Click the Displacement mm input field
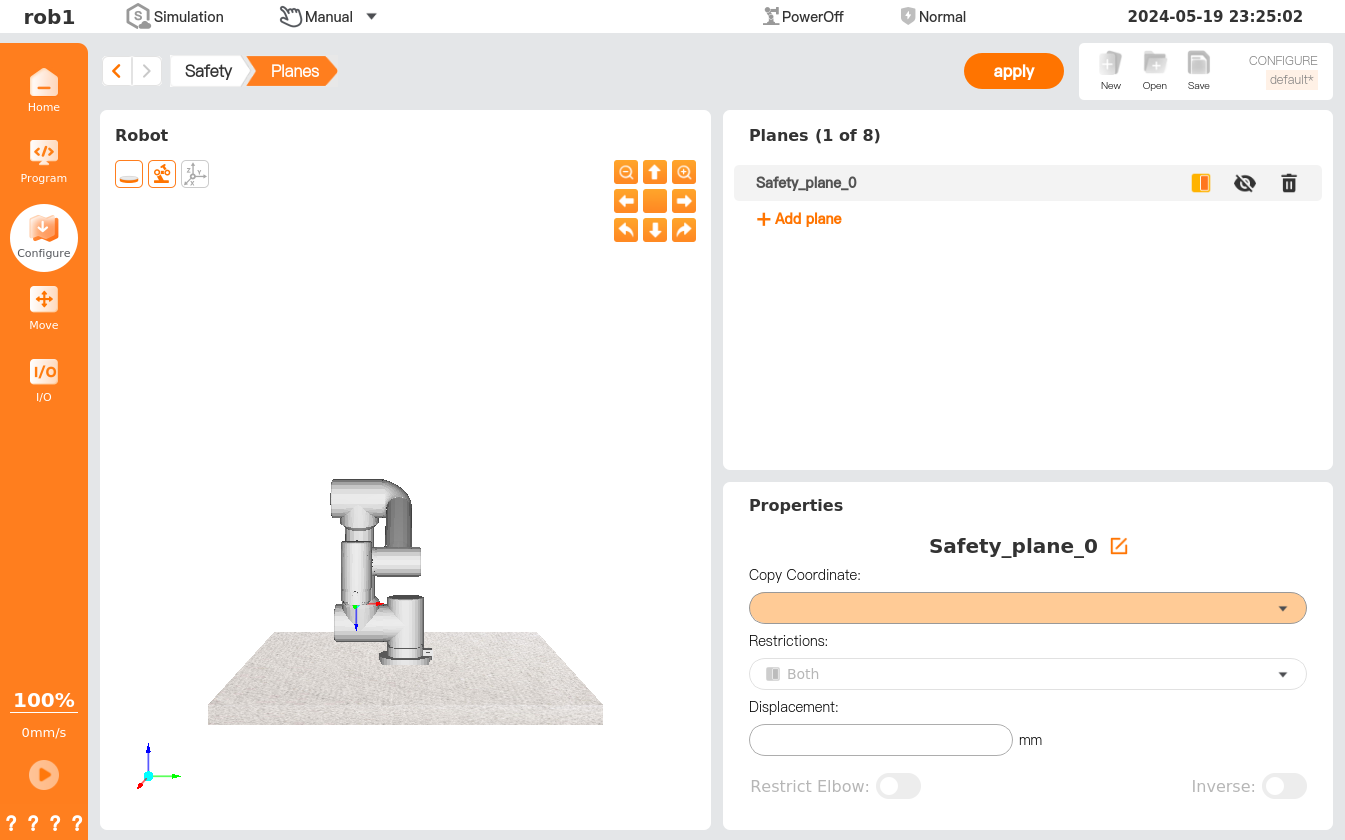This screenshot has width=1345, height=840. point(880,740)
